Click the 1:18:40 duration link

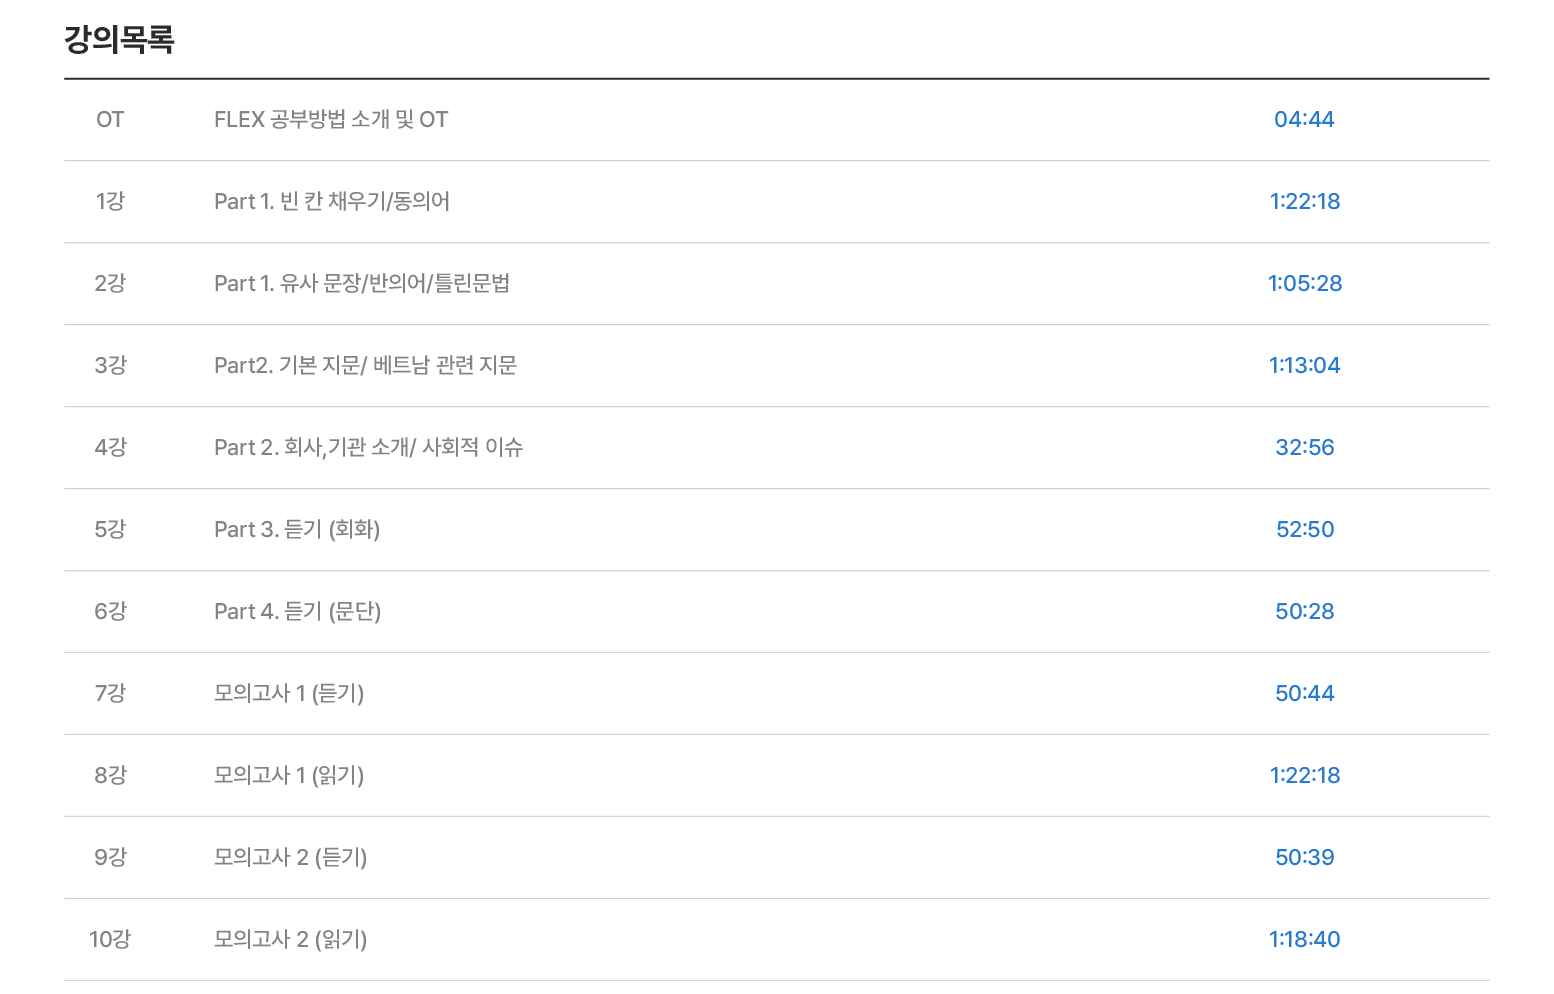pyautogui.click(x=1304, y=940)
